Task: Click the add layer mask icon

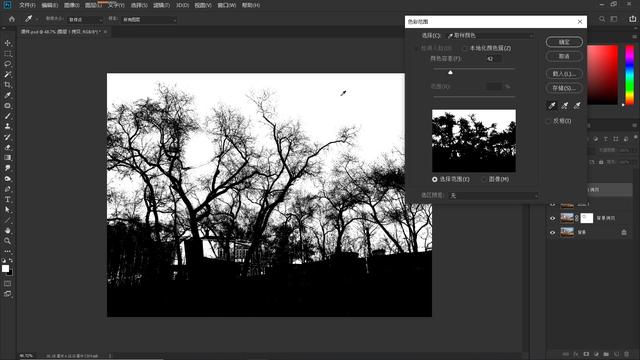Action: [586, 354]
